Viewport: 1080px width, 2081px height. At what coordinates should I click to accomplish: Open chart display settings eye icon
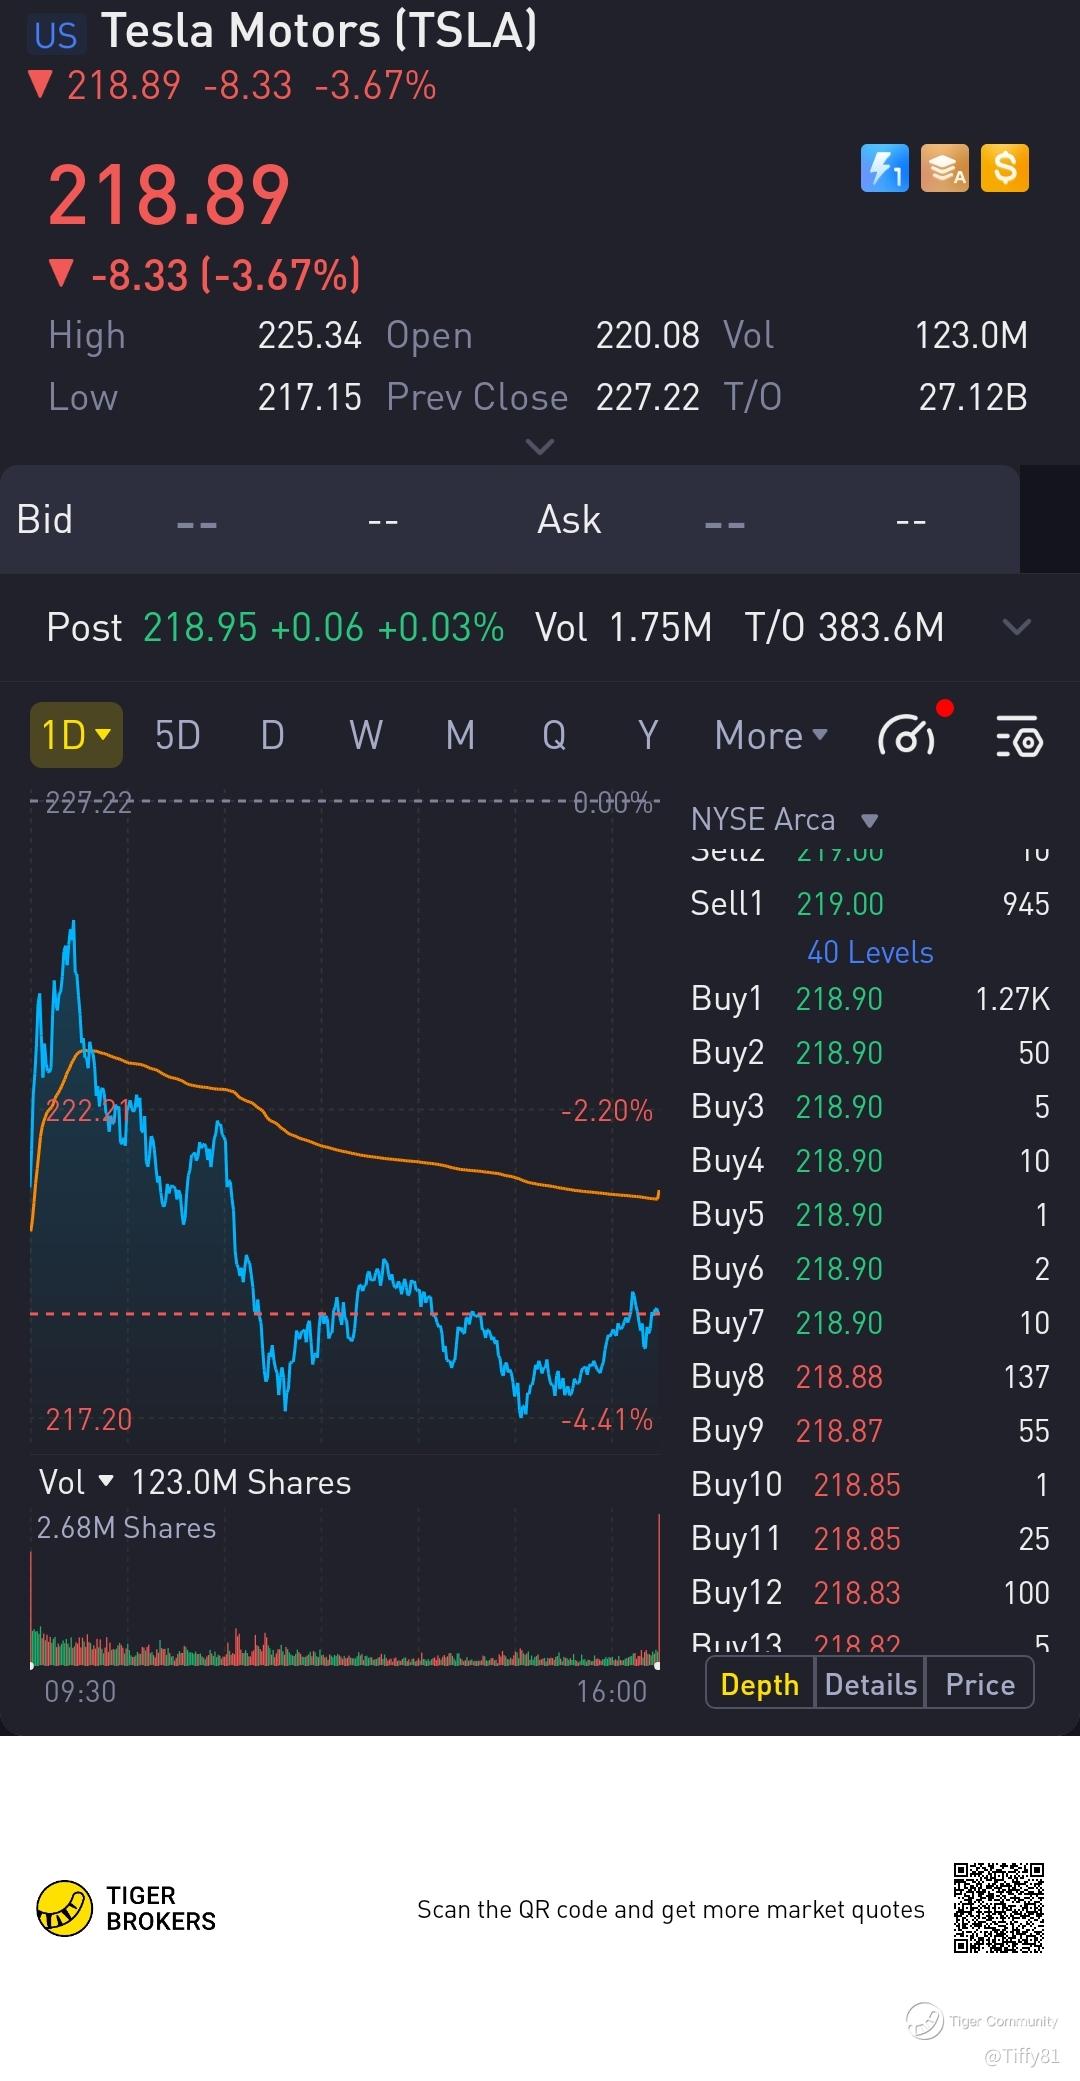click(x=1019, y=736)
